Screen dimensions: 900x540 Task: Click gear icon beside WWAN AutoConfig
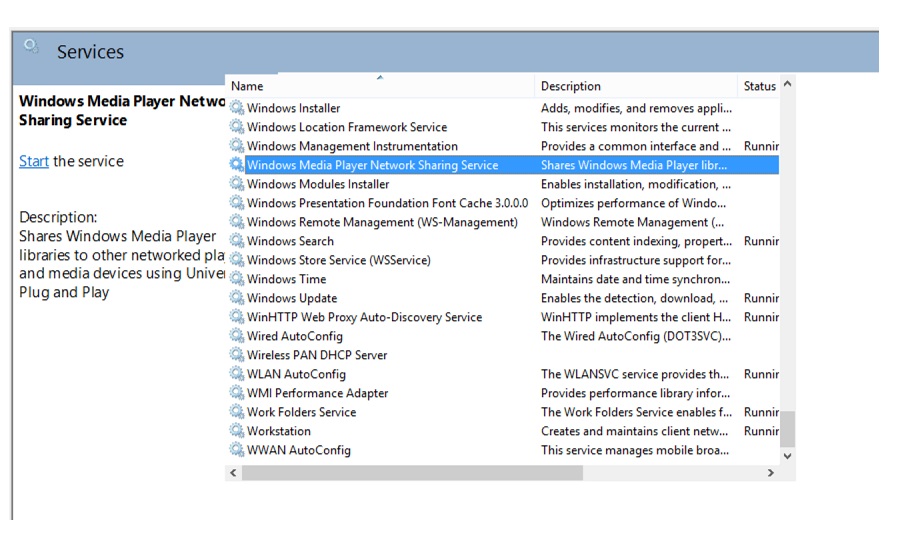236,449
